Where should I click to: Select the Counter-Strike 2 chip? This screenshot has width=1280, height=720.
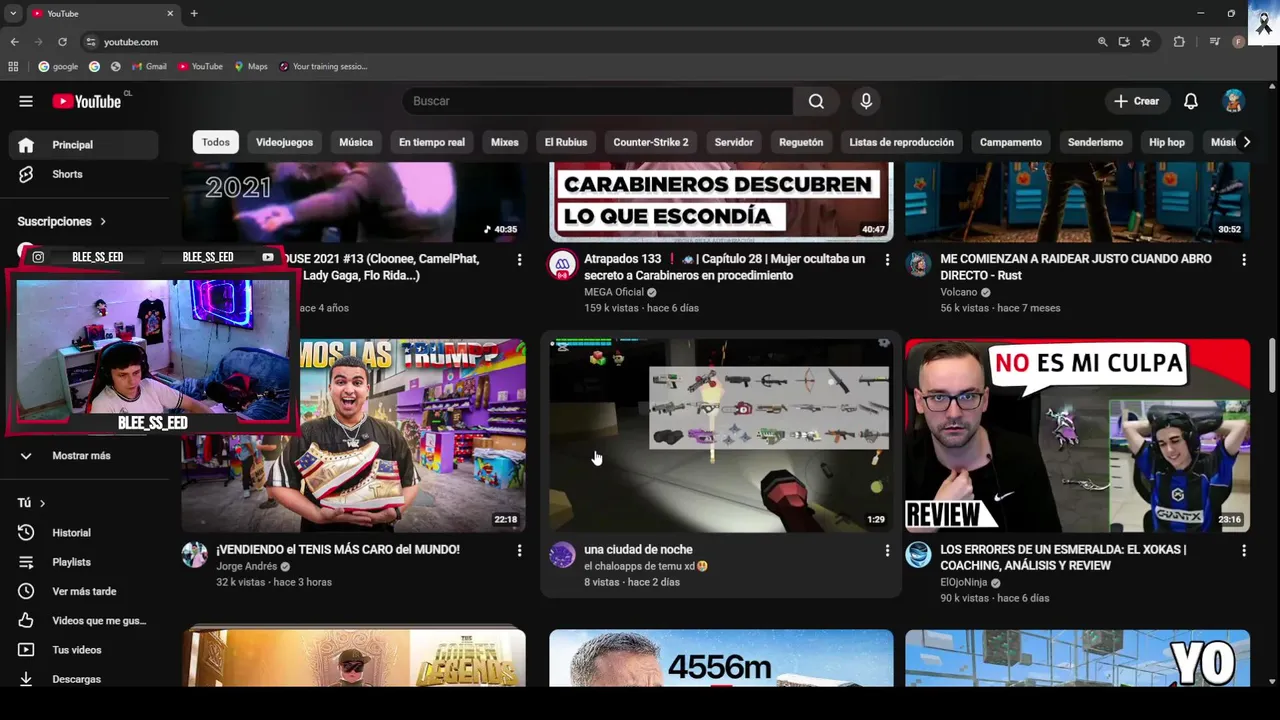(651, 142)
